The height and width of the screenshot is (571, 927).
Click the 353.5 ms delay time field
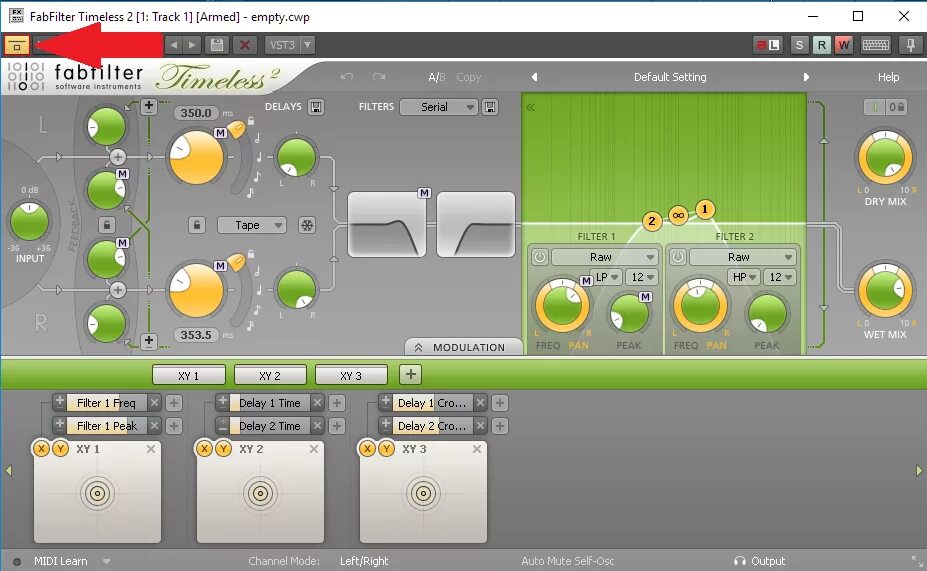196,335
